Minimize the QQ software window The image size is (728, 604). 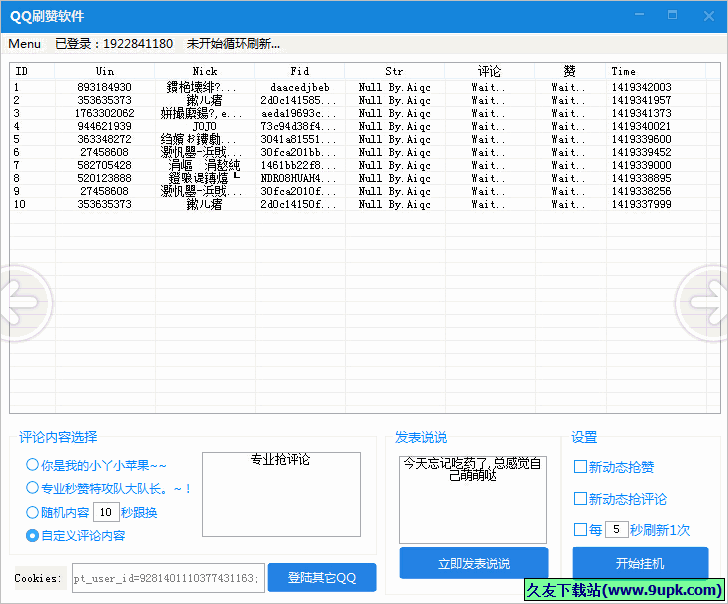[x=638, y=15]
